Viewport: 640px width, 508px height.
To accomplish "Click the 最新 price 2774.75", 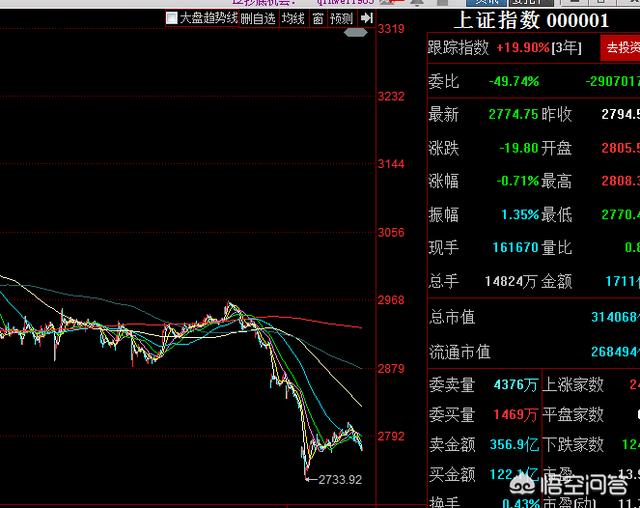I will tap(513, 114).
